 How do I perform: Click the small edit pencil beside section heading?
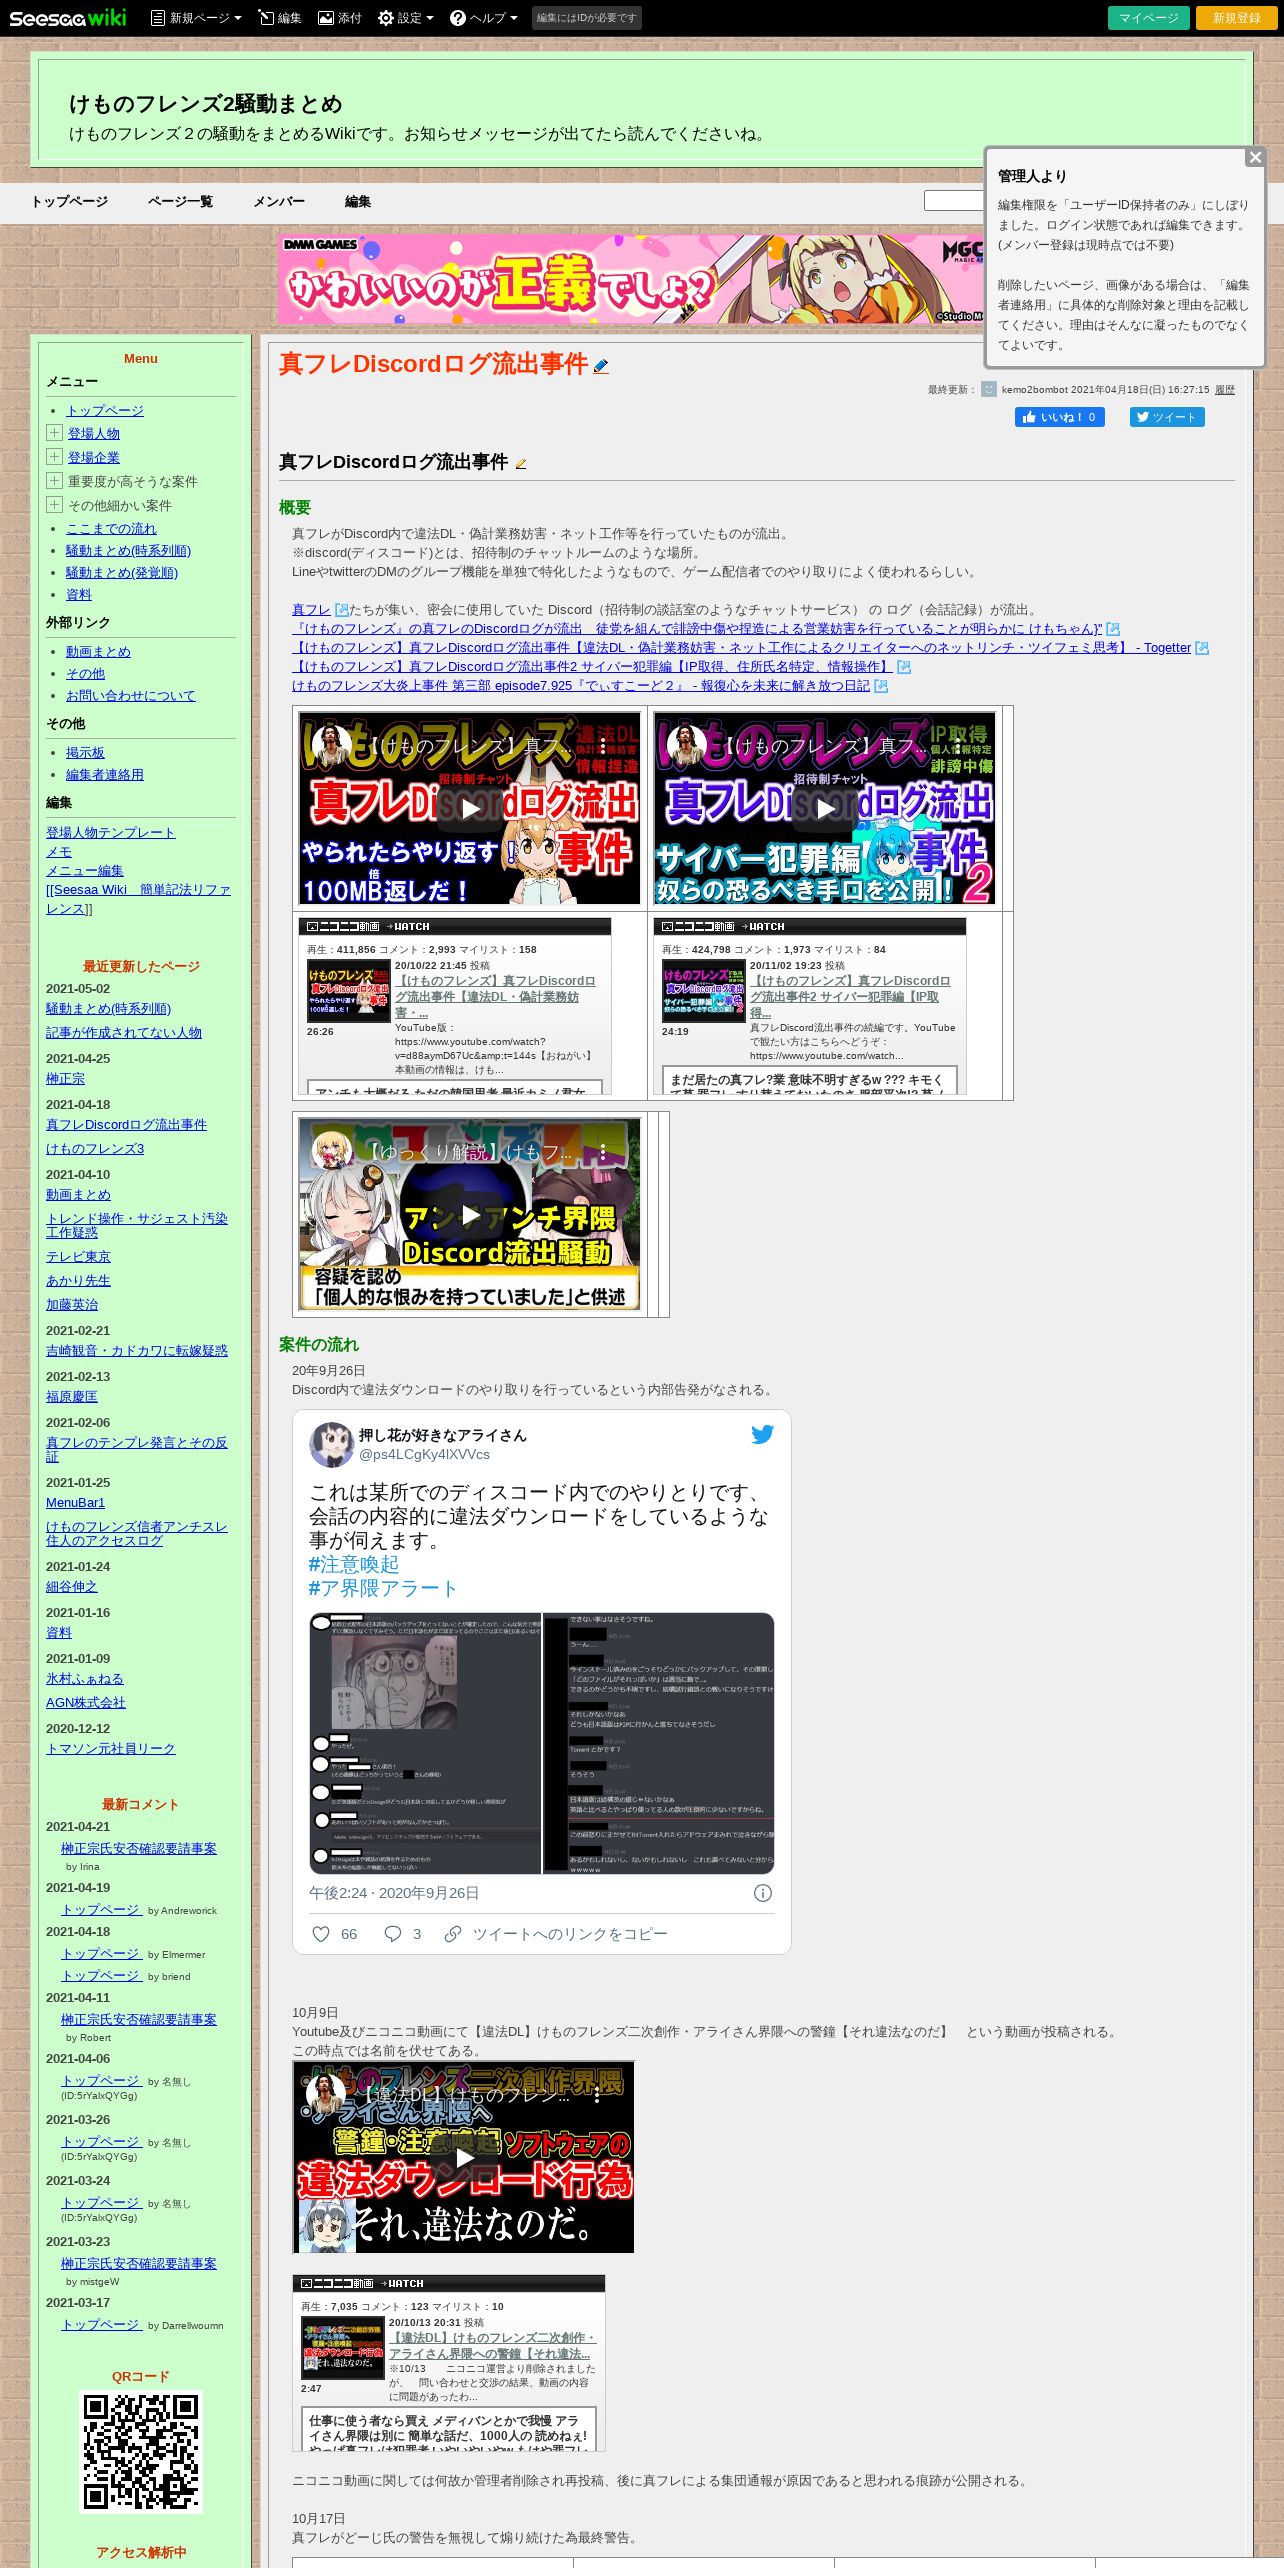pyautogui.click(x=520, y=463)
